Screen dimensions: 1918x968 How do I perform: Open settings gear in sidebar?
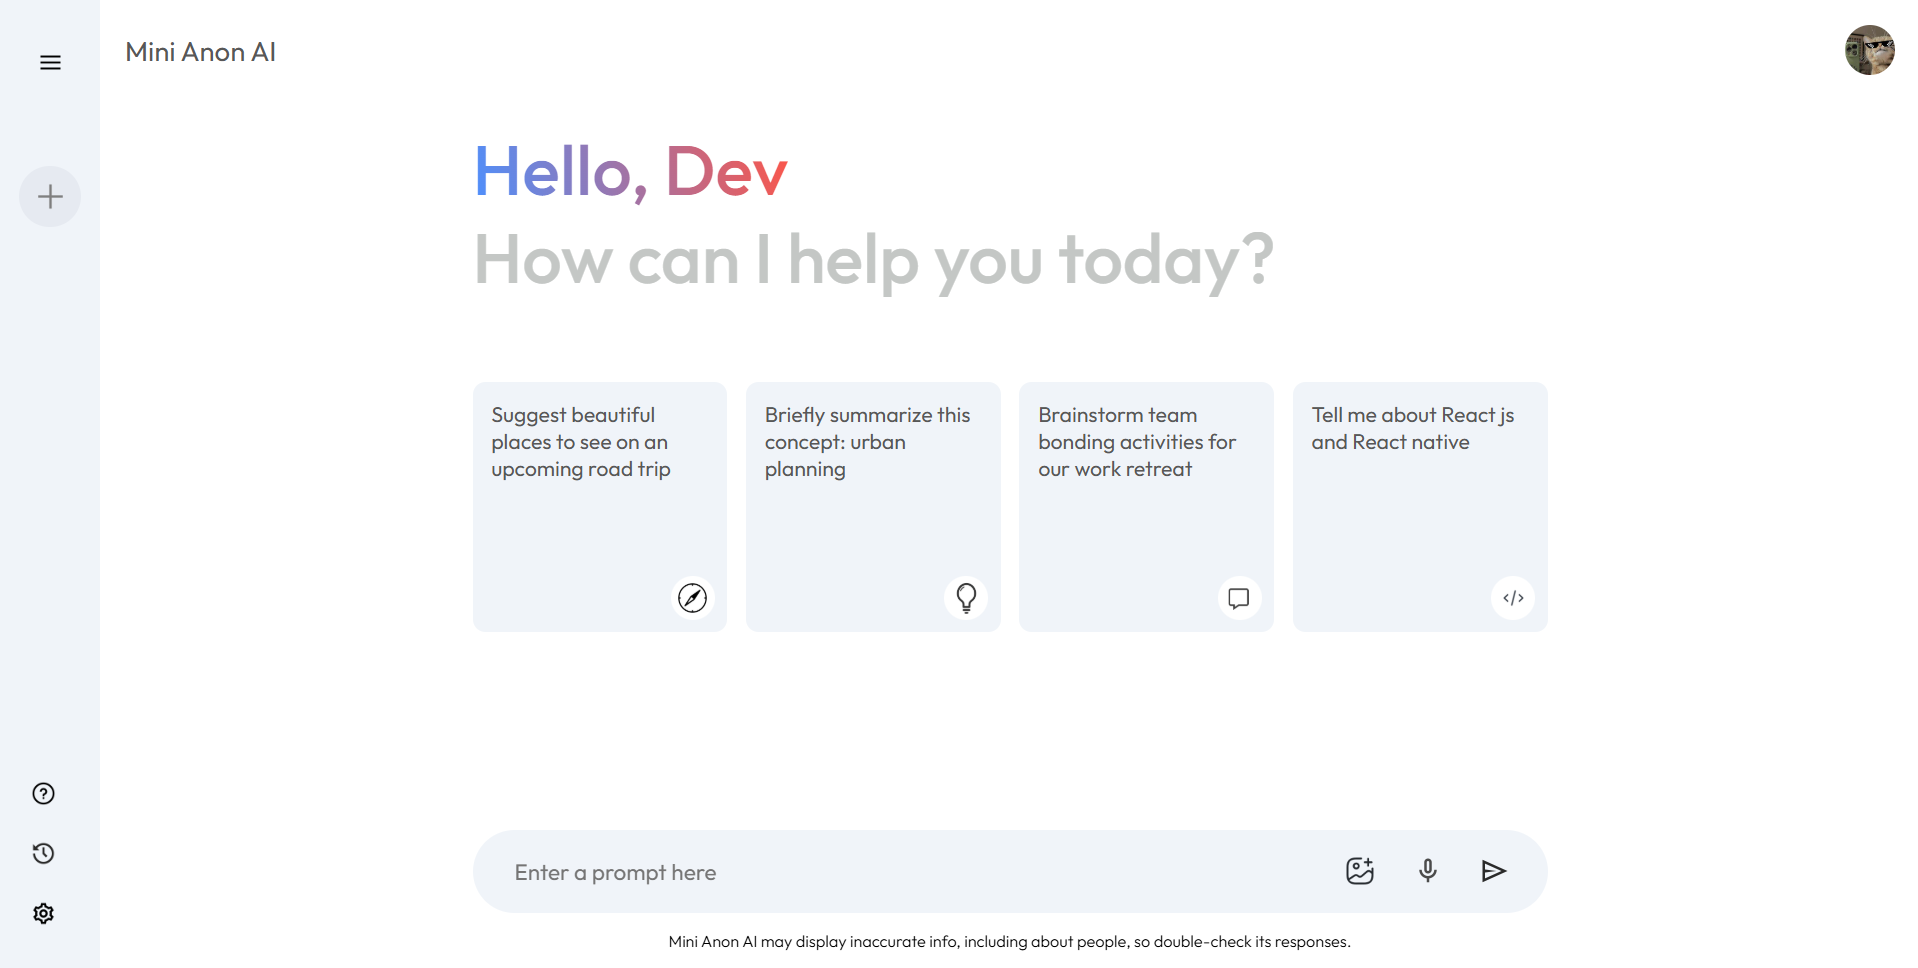43,913
